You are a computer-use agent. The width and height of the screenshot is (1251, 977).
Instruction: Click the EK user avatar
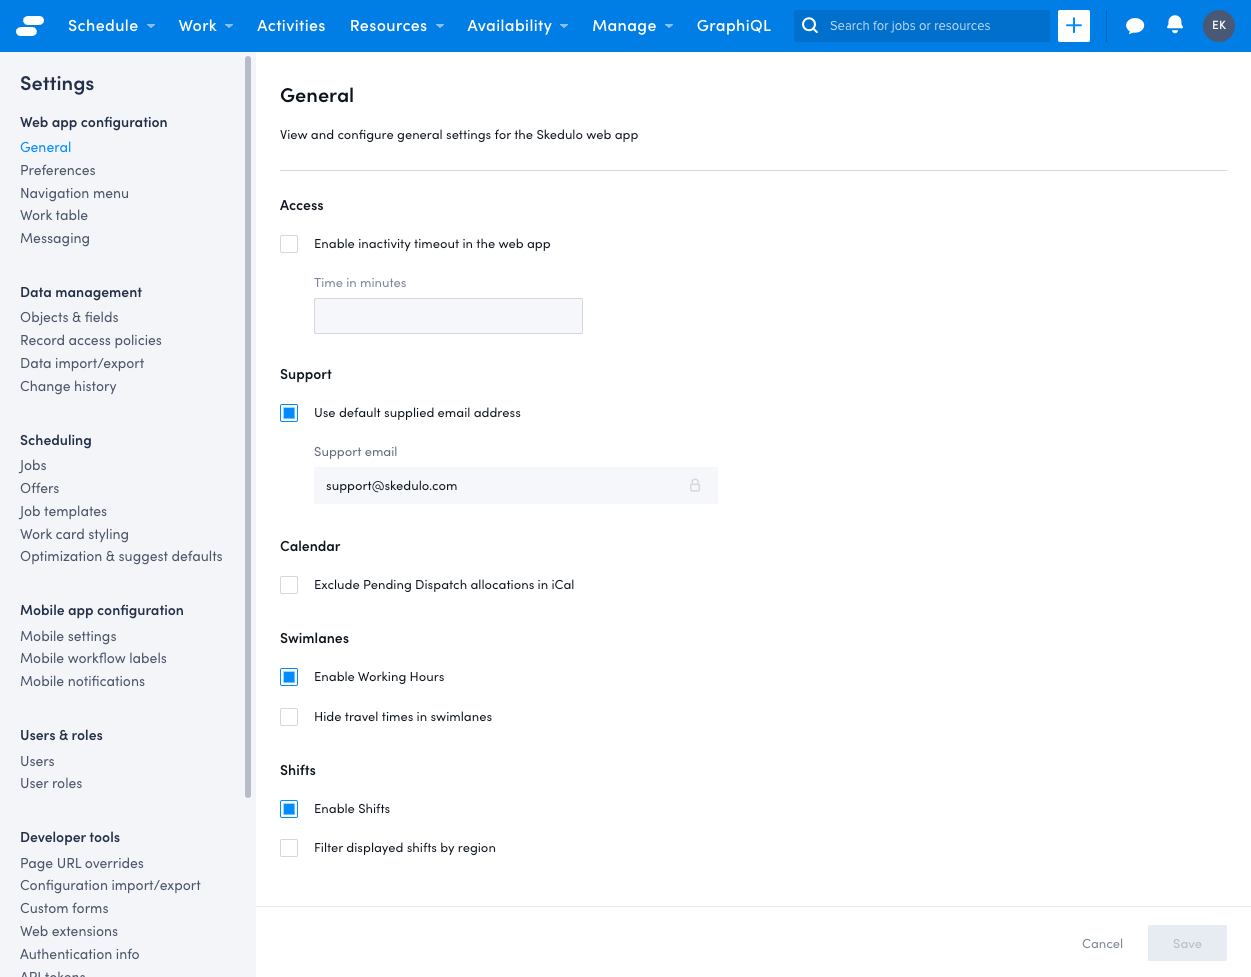[x=1218, y=26]
